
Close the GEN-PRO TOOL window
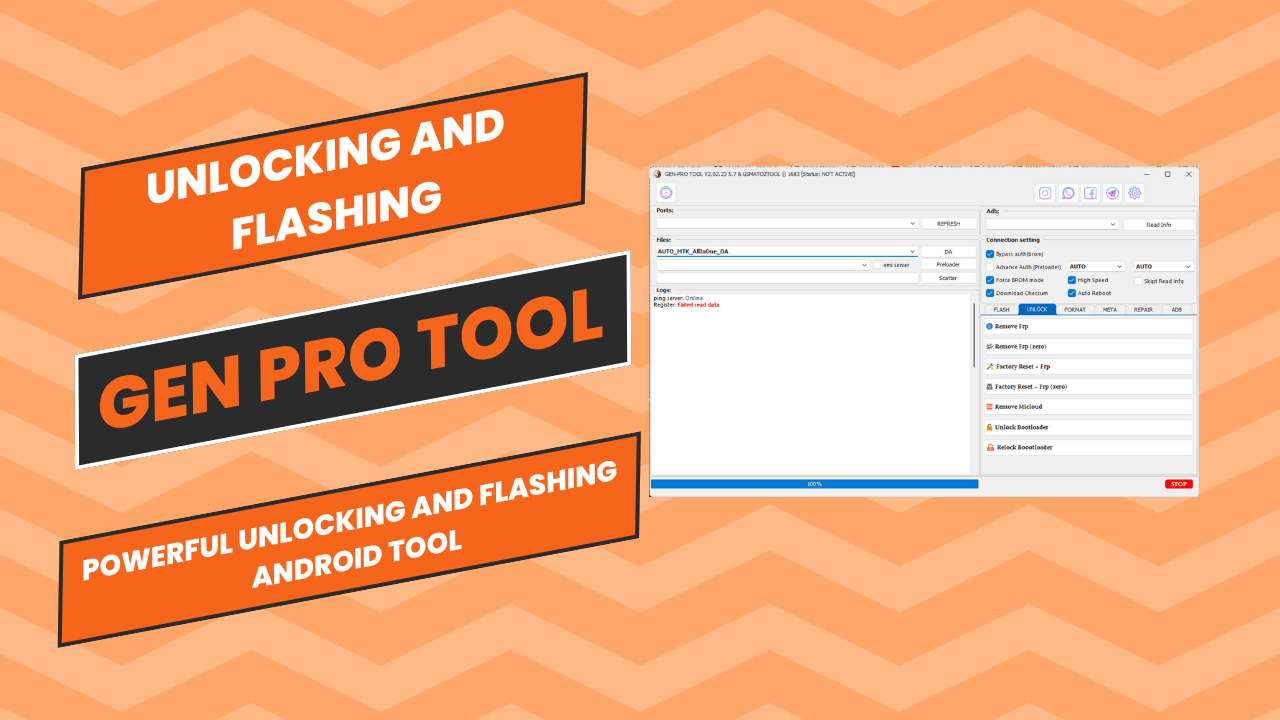click(x=1188, y=174)
